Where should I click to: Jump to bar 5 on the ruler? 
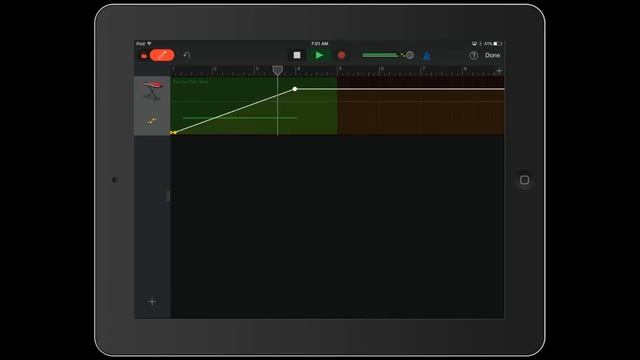click(340, 70)
